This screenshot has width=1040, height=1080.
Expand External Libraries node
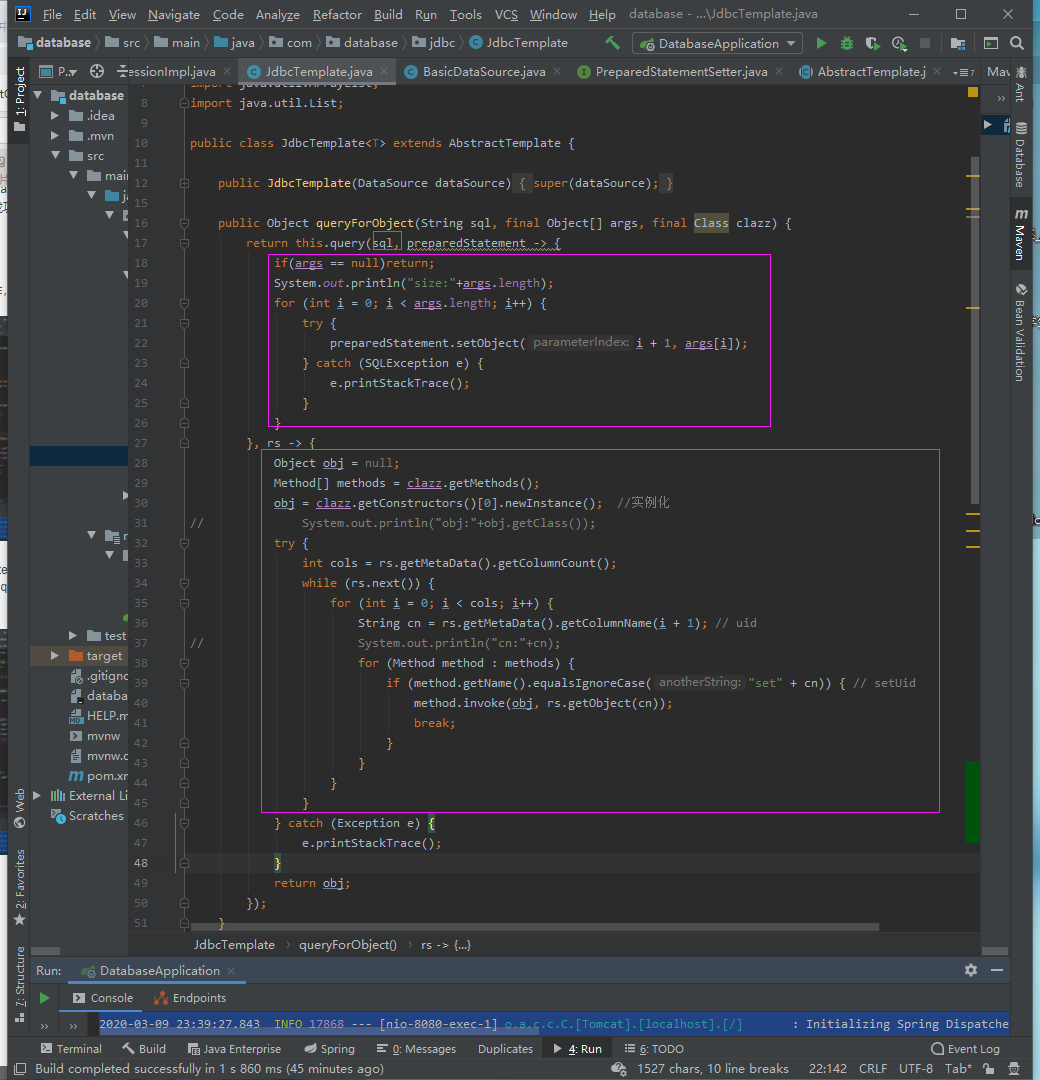tap(37, 796)
